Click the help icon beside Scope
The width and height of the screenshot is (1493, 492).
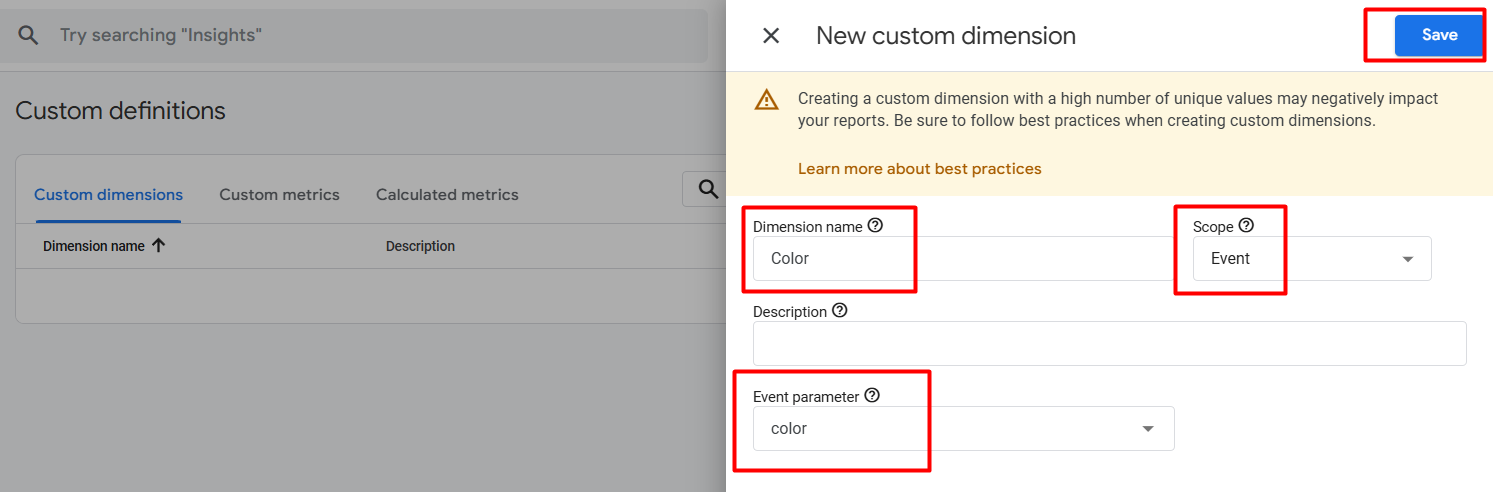tap(1246, 226)
